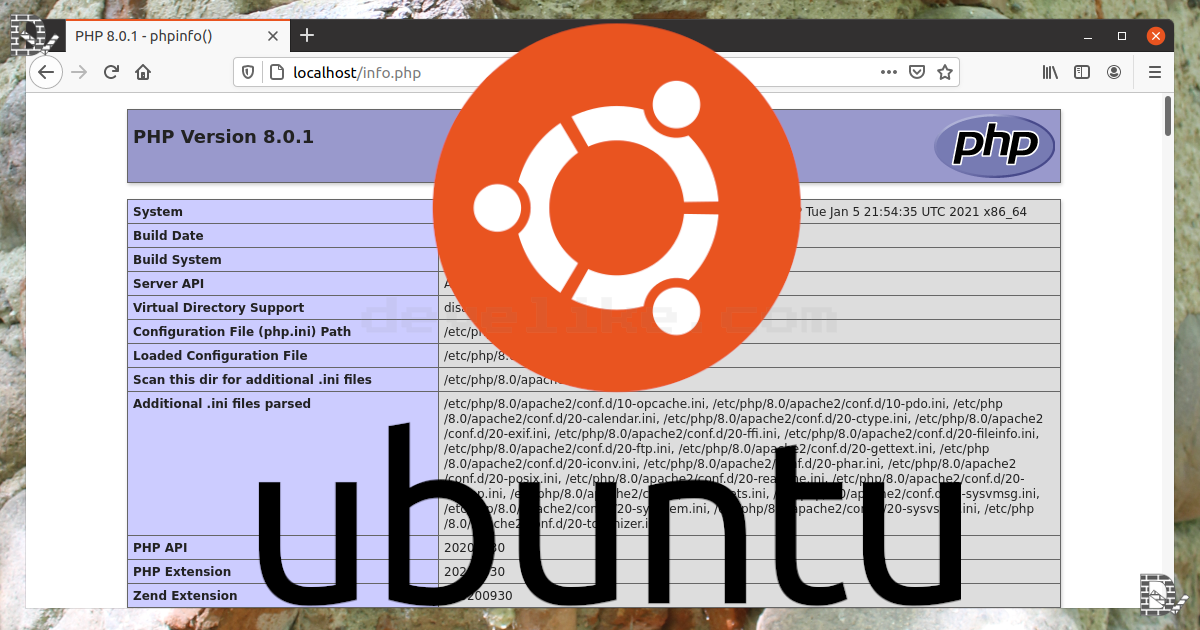Viewport: 1200px width, 630px height.
Task: Bookmark this page with the star
Action: tap(944, 72)
